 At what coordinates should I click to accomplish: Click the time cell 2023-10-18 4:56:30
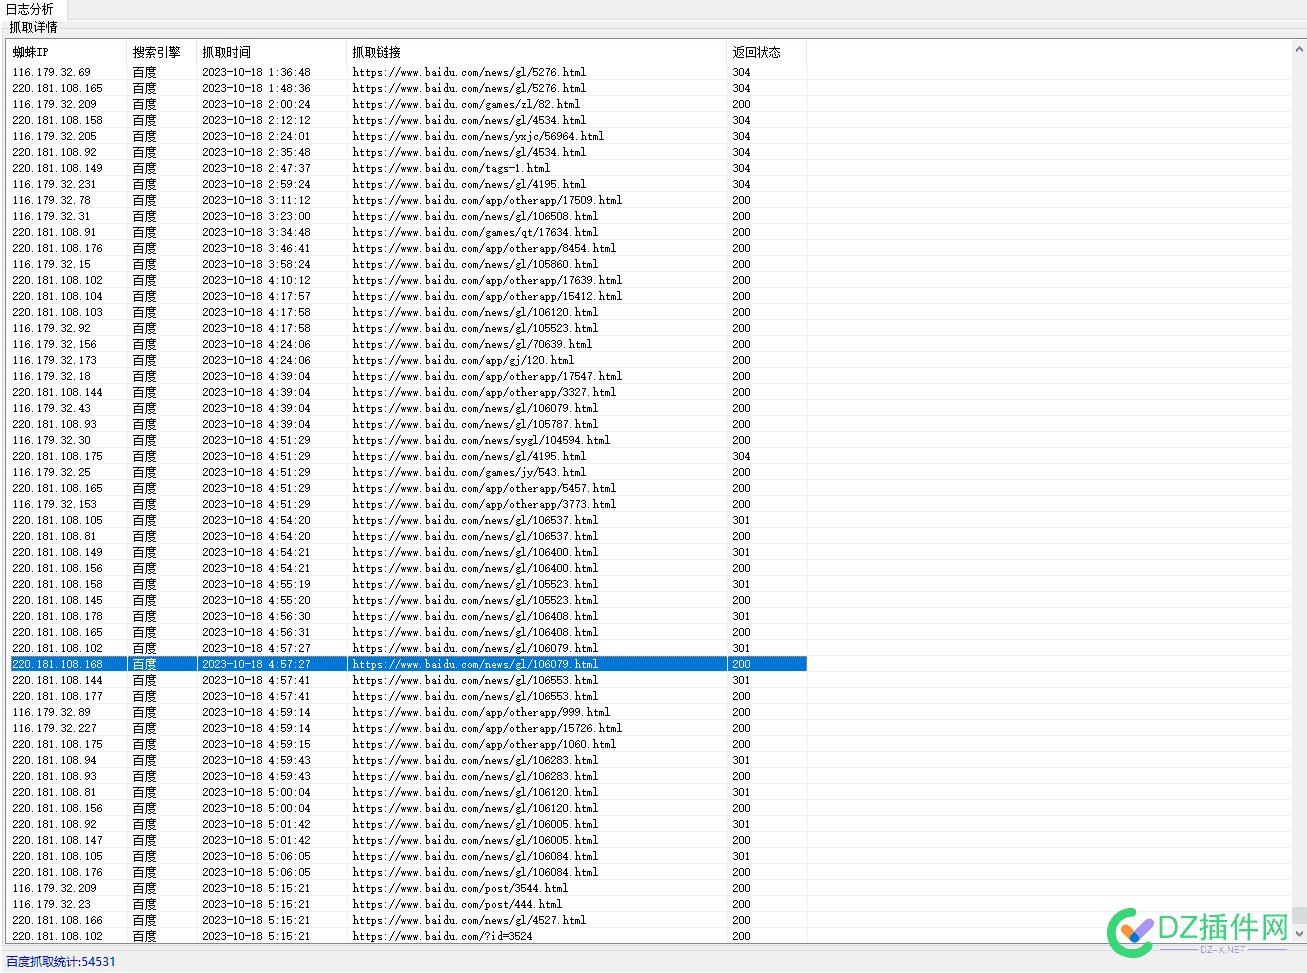256,616
